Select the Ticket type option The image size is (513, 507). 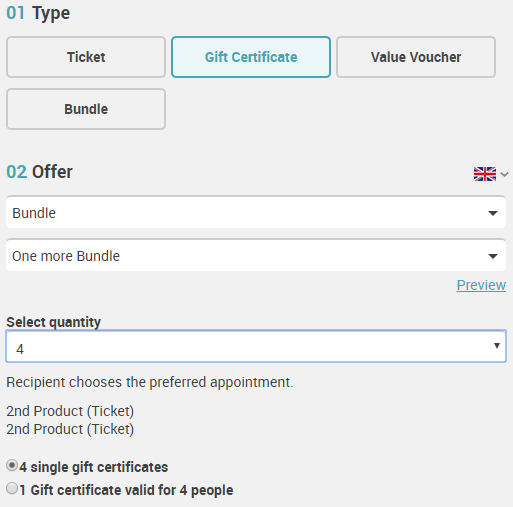(86, 57)
